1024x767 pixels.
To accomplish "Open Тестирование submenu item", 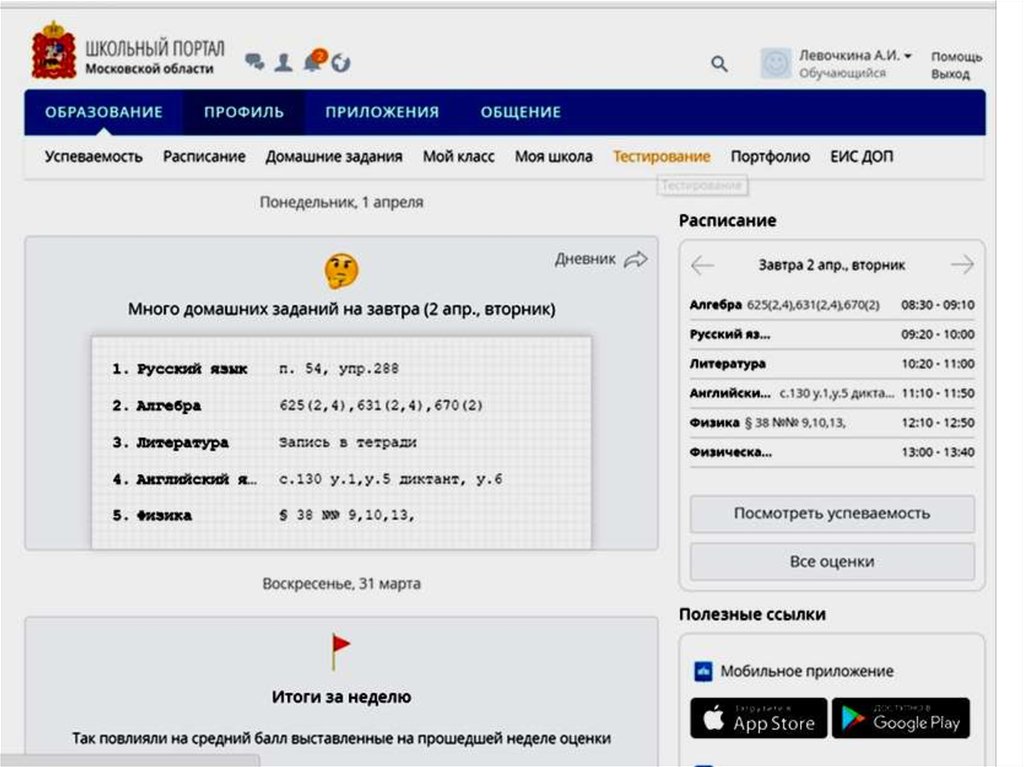I will 661,157.
